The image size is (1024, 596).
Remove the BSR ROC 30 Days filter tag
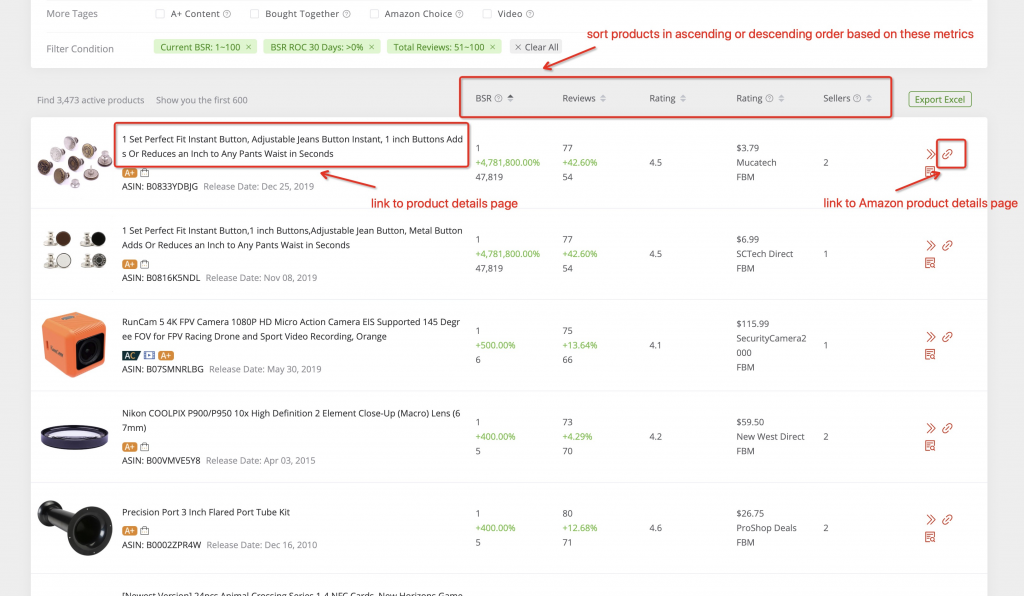click(372, 47)
